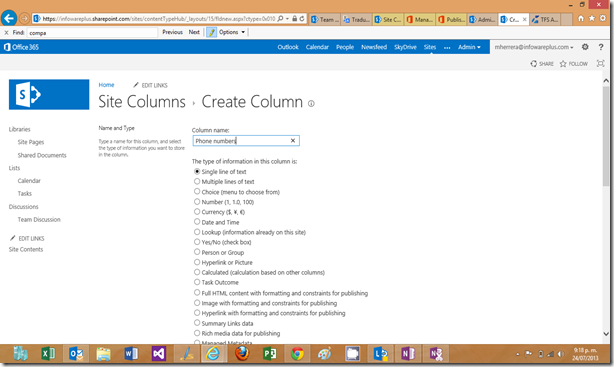Open Newsfeed in Office 365 navigation
614x367 pixels.
374,47
